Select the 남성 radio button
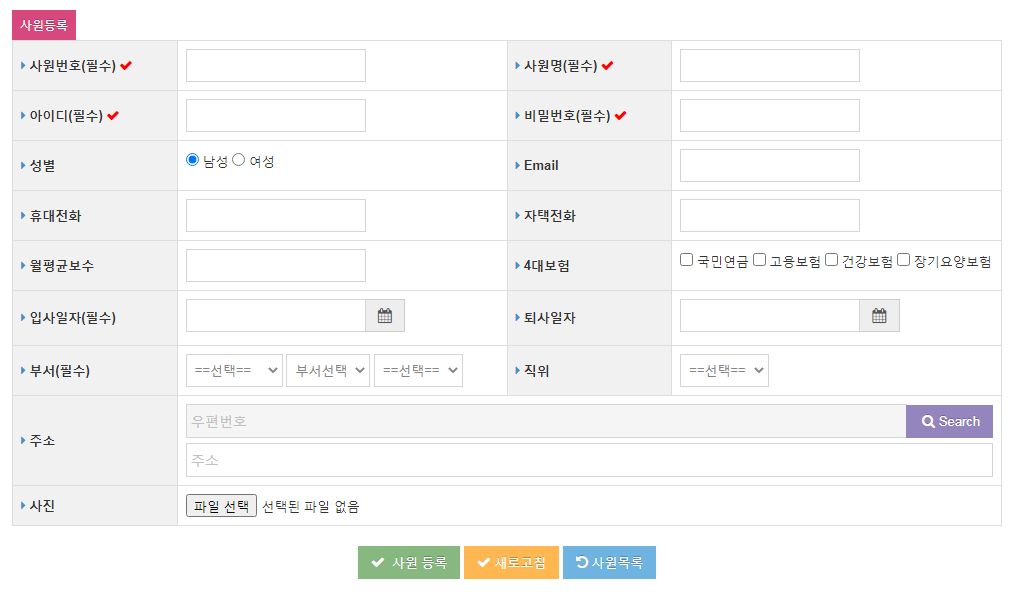Screen dimensions: 1014x597 (193, 160)
